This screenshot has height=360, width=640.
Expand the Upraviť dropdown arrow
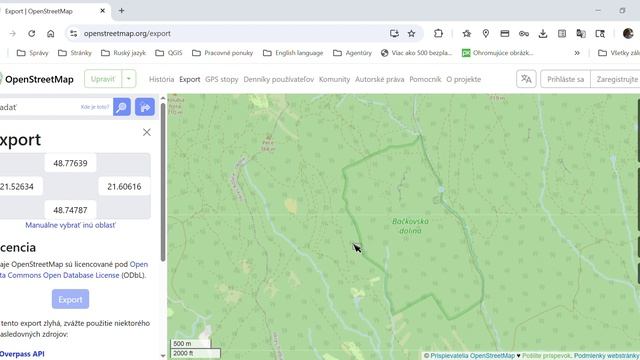click(x=129, y=79)
